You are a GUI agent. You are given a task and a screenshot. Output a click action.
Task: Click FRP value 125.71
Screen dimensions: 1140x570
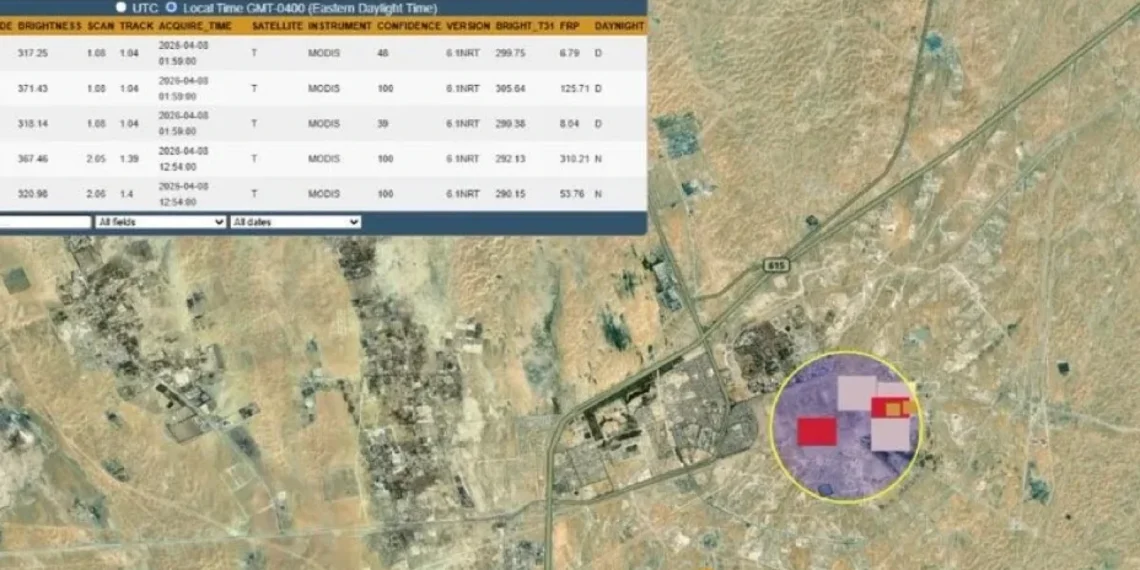(x=573, y=89)
